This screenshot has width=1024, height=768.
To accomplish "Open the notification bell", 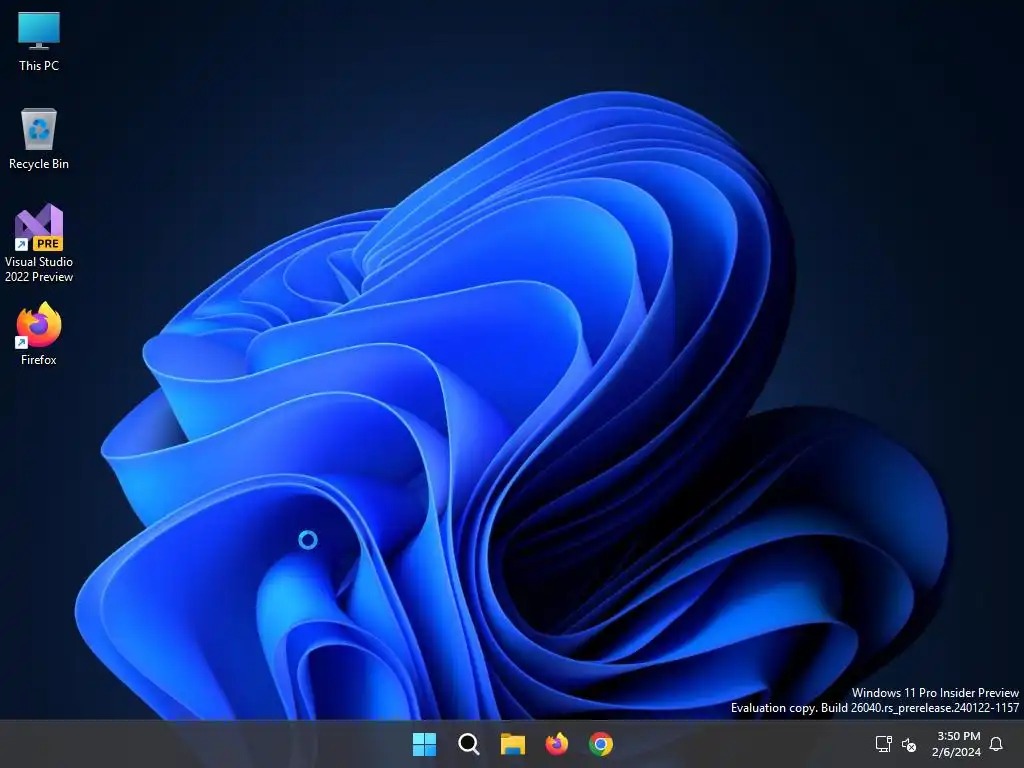I will (996, 744).
